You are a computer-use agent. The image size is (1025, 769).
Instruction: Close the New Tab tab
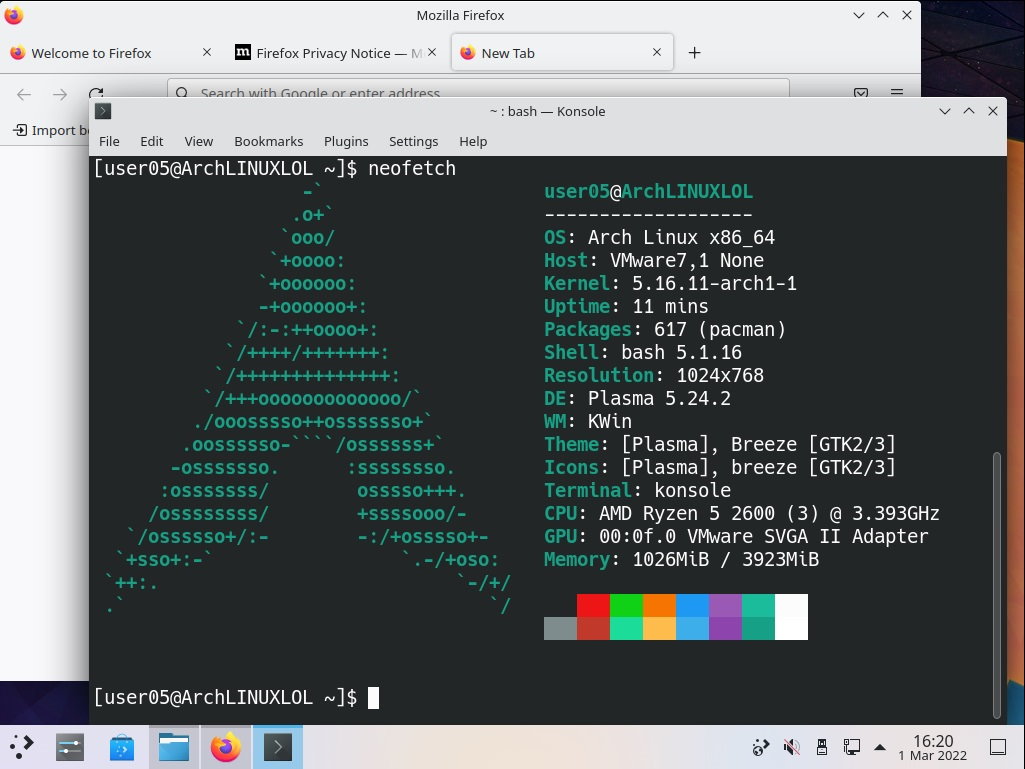[657, 52]
